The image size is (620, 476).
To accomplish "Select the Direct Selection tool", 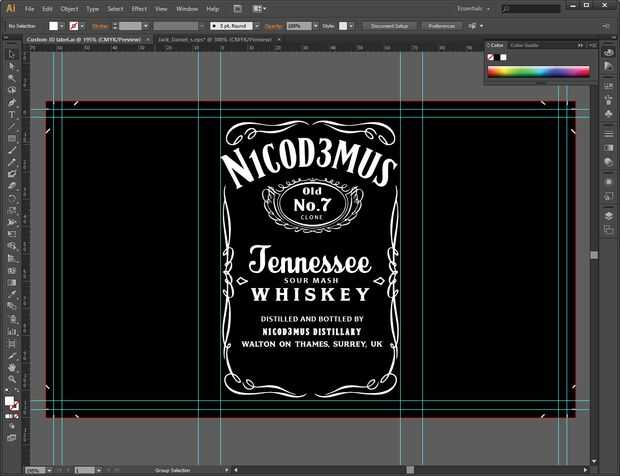I will [12, 66].
